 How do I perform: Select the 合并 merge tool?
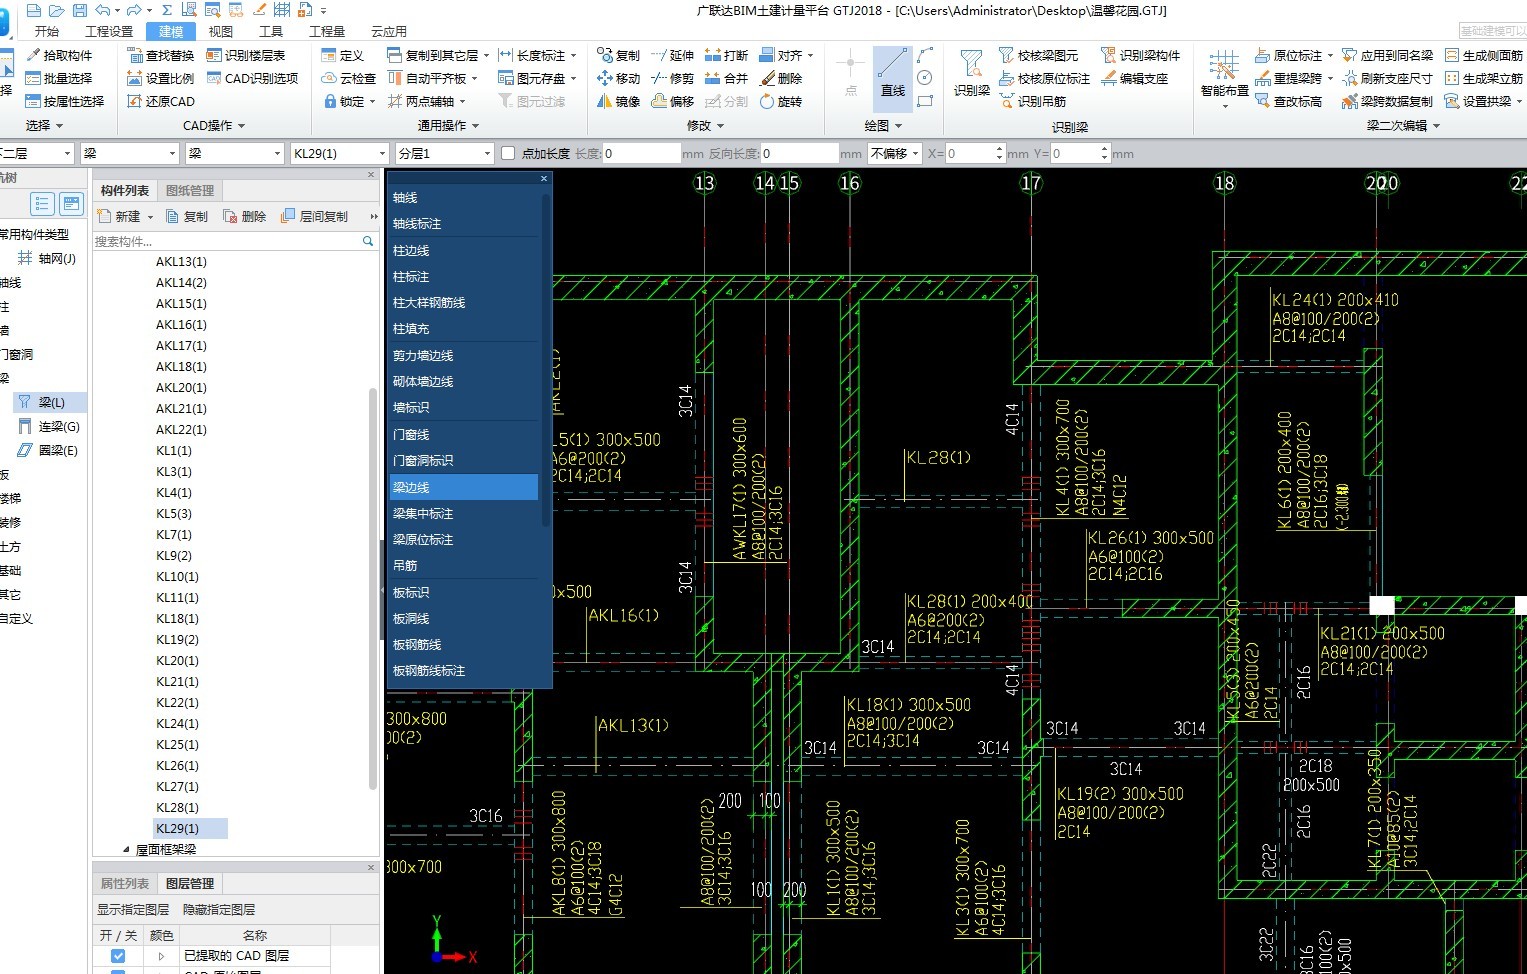pos(726,78)
